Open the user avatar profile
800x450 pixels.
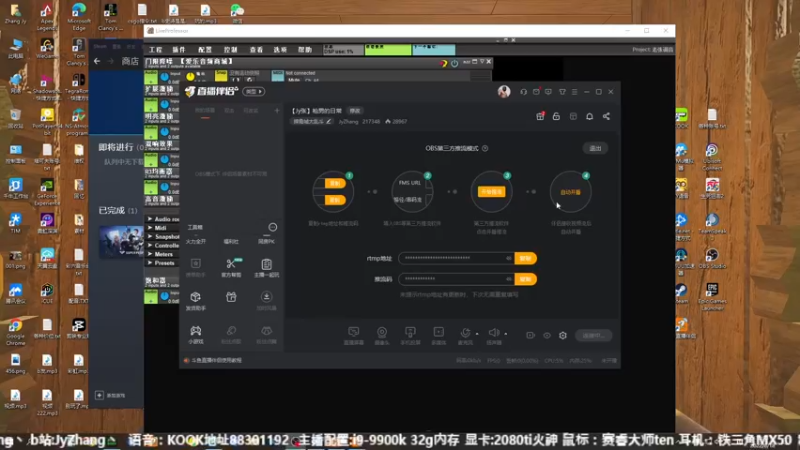point(504,91)
